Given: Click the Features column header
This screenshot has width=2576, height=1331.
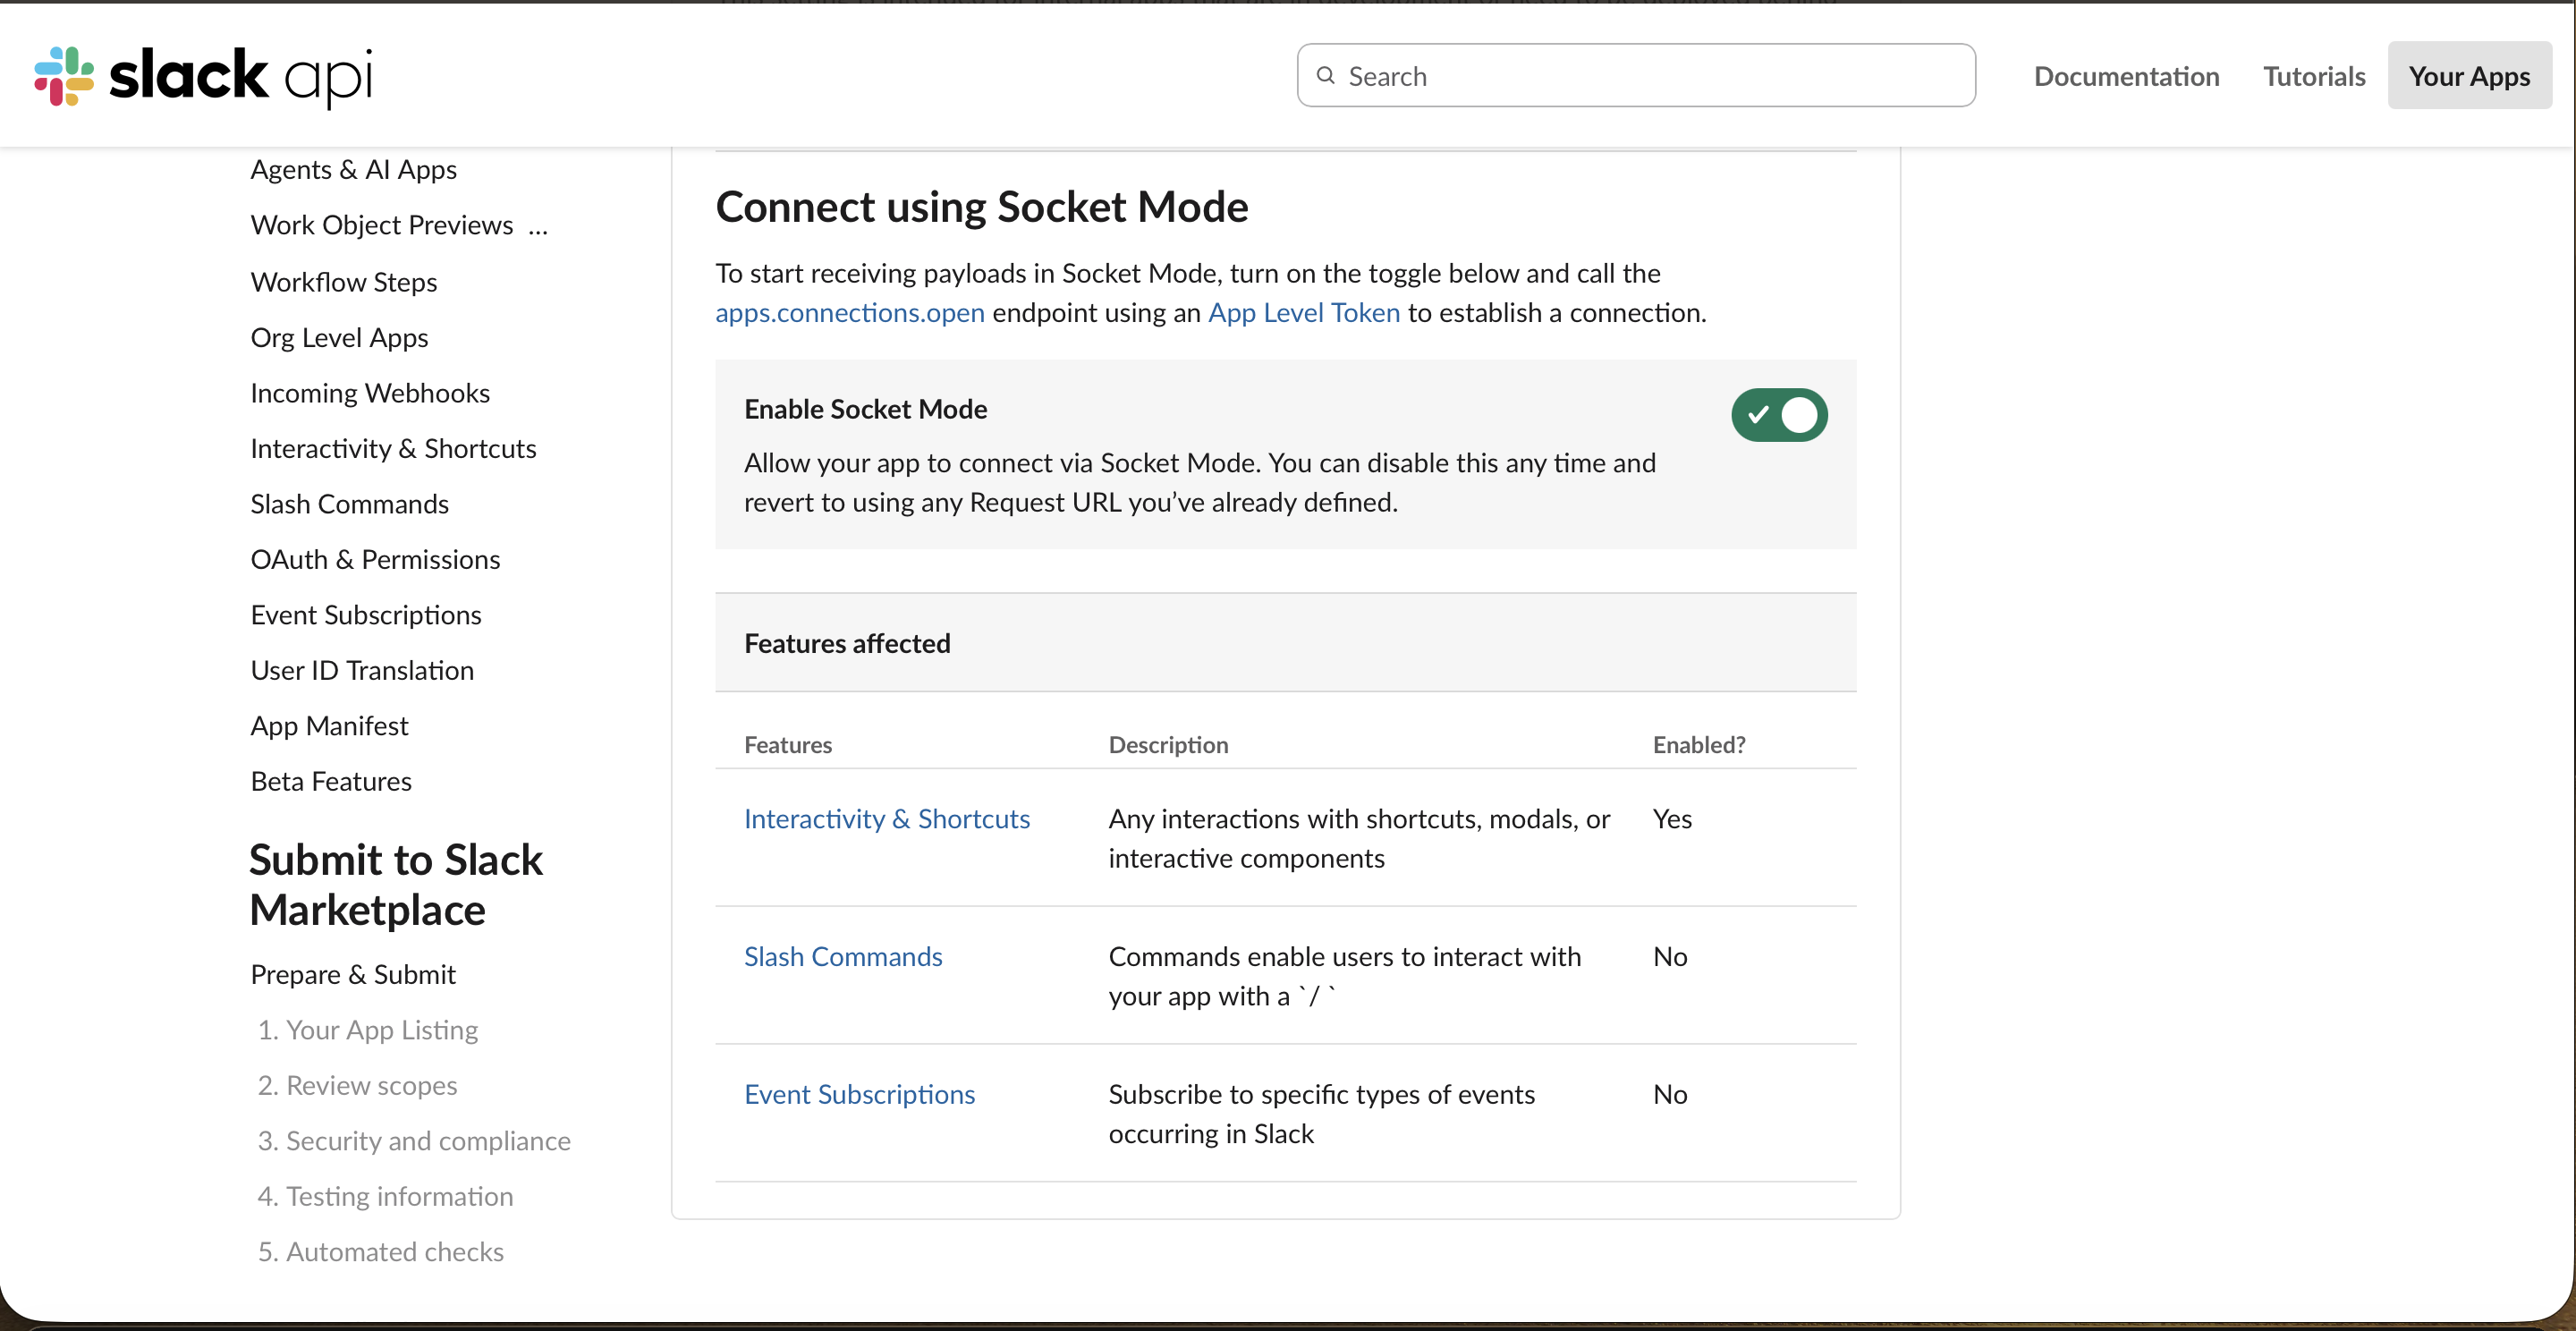Looking at the screenshot, I should (x=788, y=745).
